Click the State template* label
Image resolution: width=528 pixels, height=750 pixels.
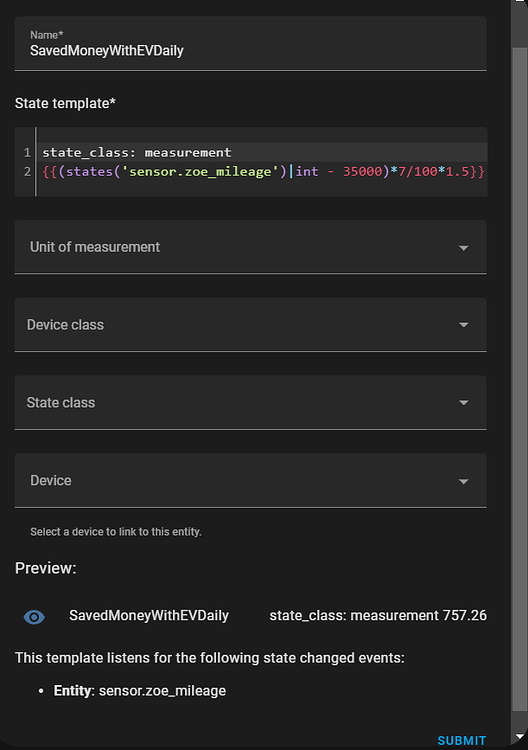pyautogui.click(x=65, y=103)
